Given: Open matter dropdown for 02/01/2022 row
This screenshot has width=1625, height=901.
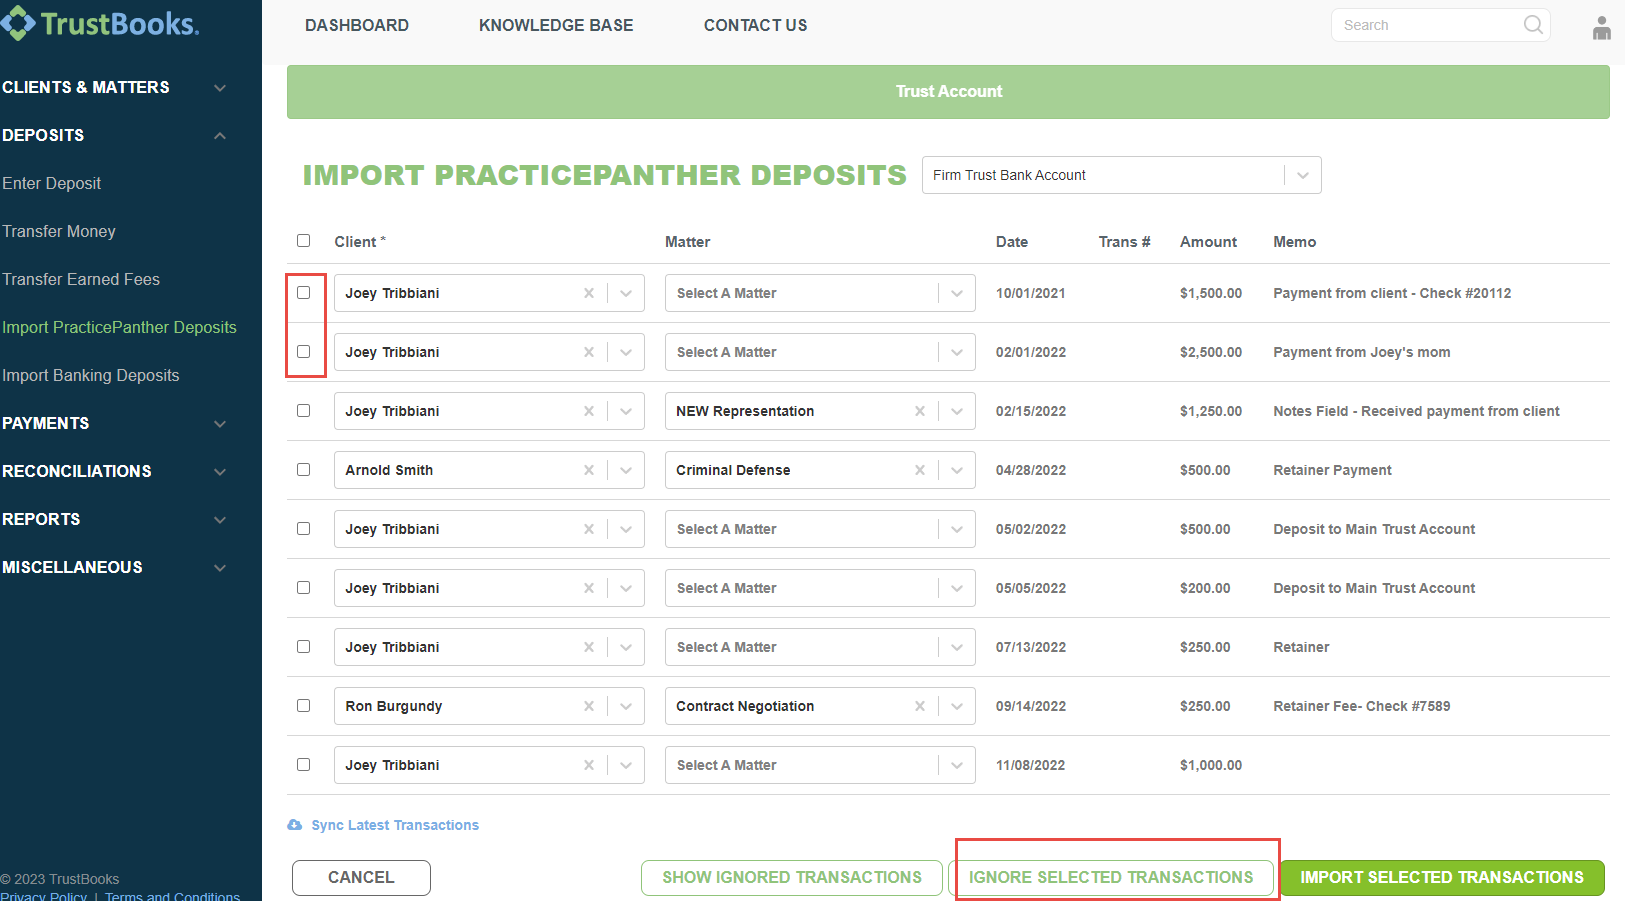Looking at the screenshot, I should (x=820, y=352).
